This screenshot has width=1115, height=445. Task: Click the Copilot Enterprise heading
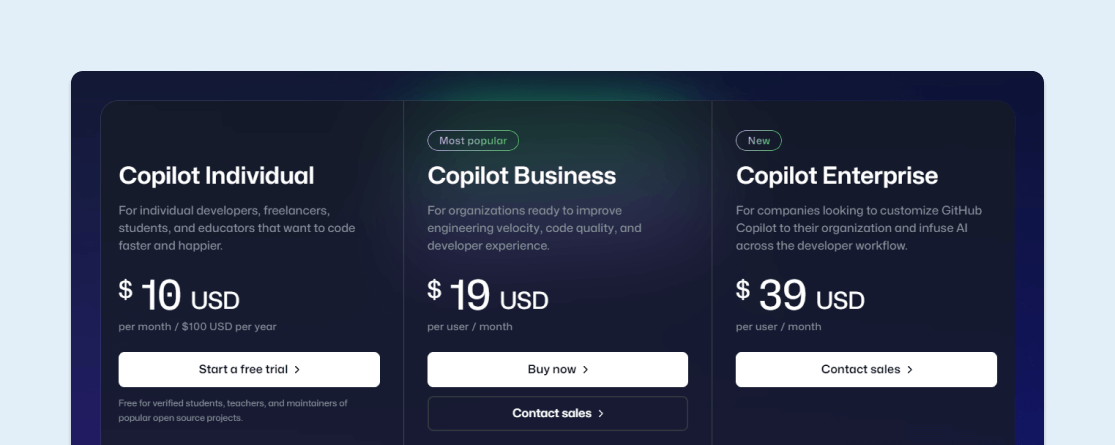pyautogui.click(x=837, y=176)
